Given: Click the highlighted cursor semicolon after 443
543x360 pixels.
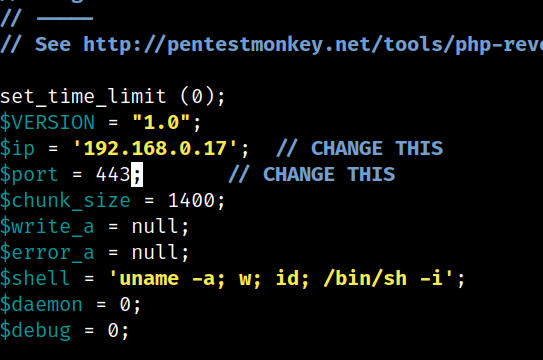Looking at the screenshot, I should [137, 174].
